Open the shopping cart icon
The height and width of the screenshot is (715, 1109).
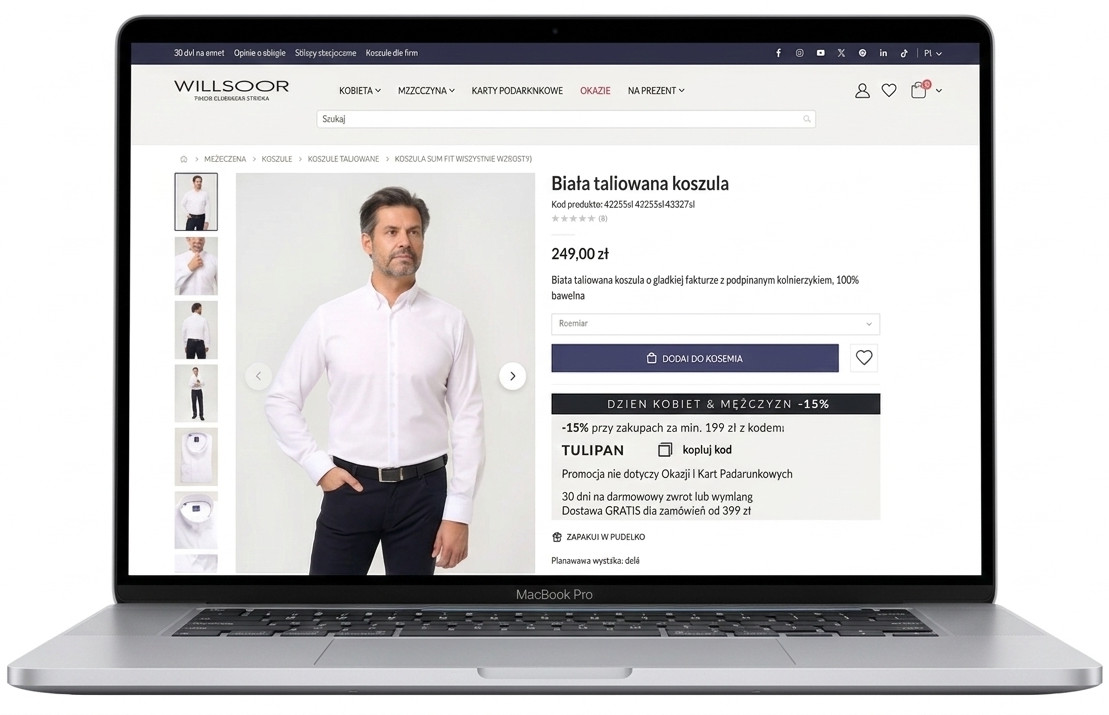click(919, 90)
